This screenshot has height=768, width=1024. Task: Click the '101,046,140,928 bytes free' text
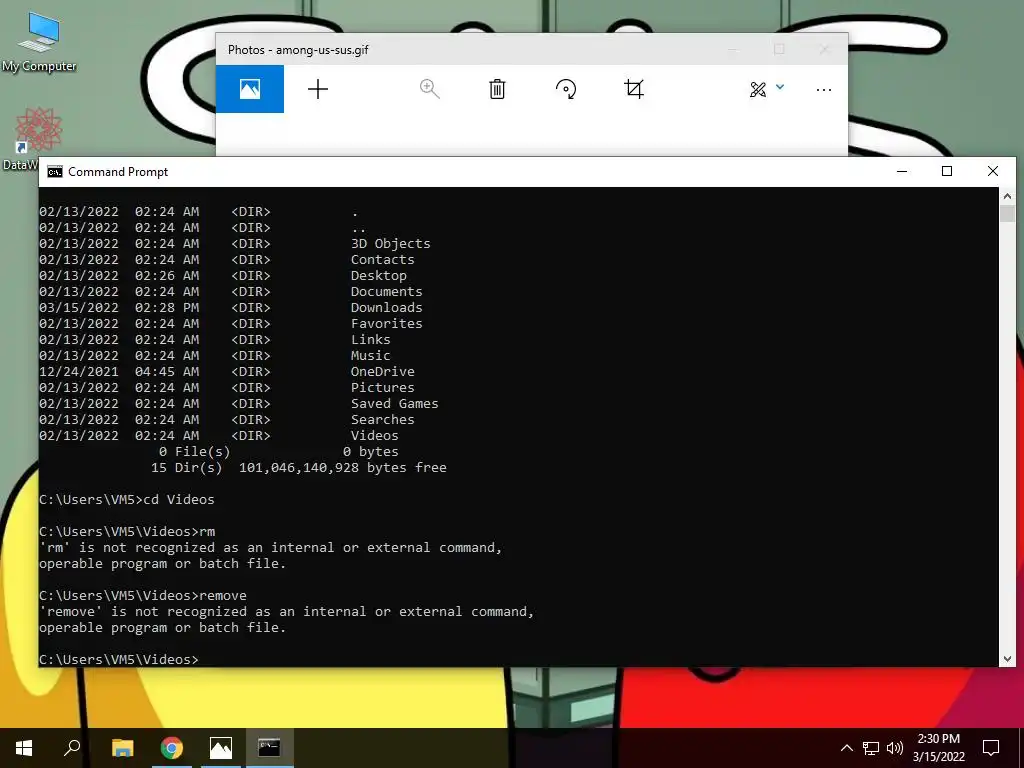(343, 468)
